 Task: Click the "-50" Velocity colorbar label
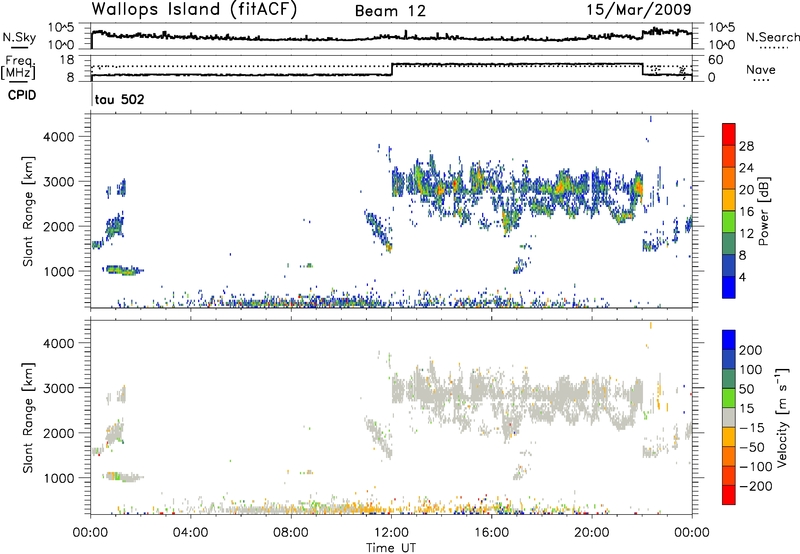752,447
